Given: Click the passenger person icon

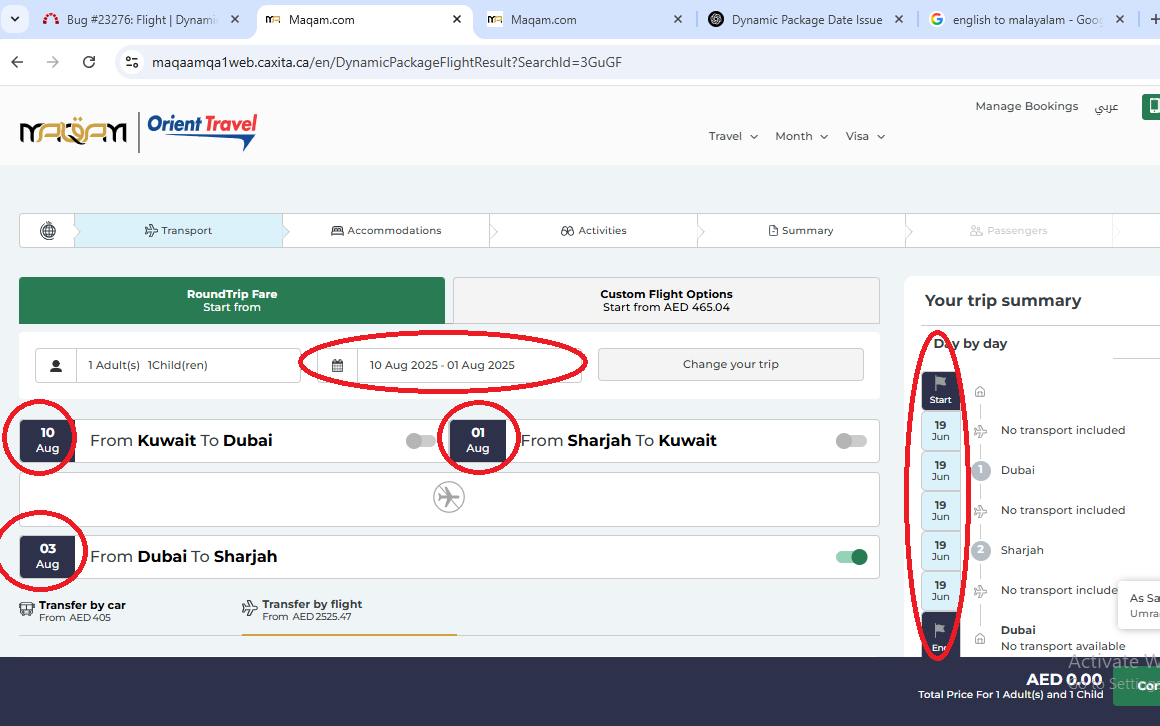Looking at the screenshot, I should (x=56, y=365).
